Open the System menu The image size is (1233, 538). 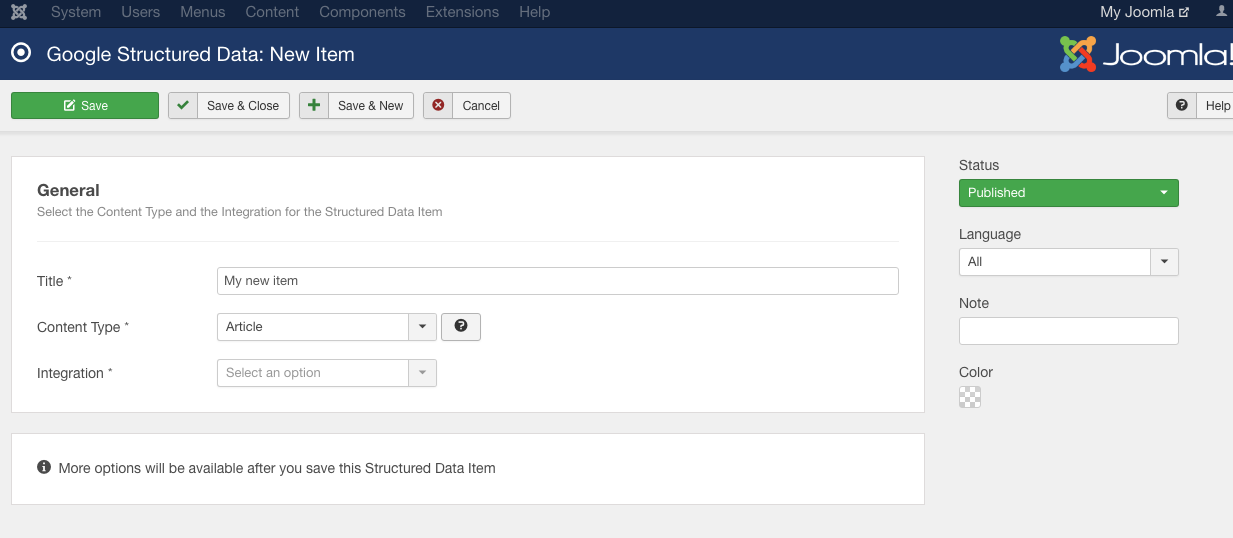click(76, 12)
